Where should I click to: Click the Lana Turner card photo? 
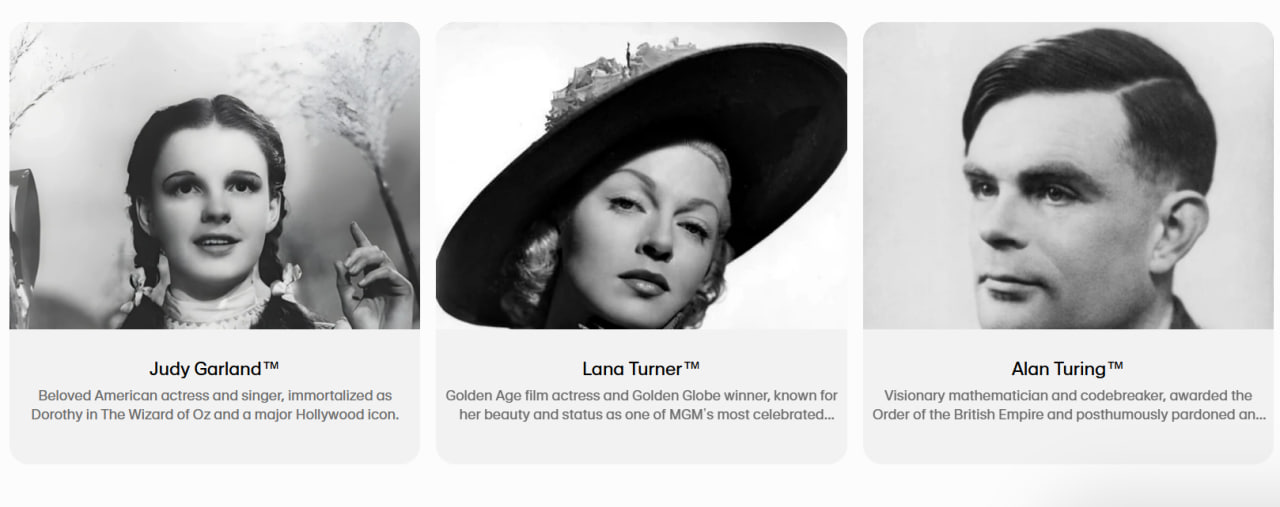coord(641,176)
